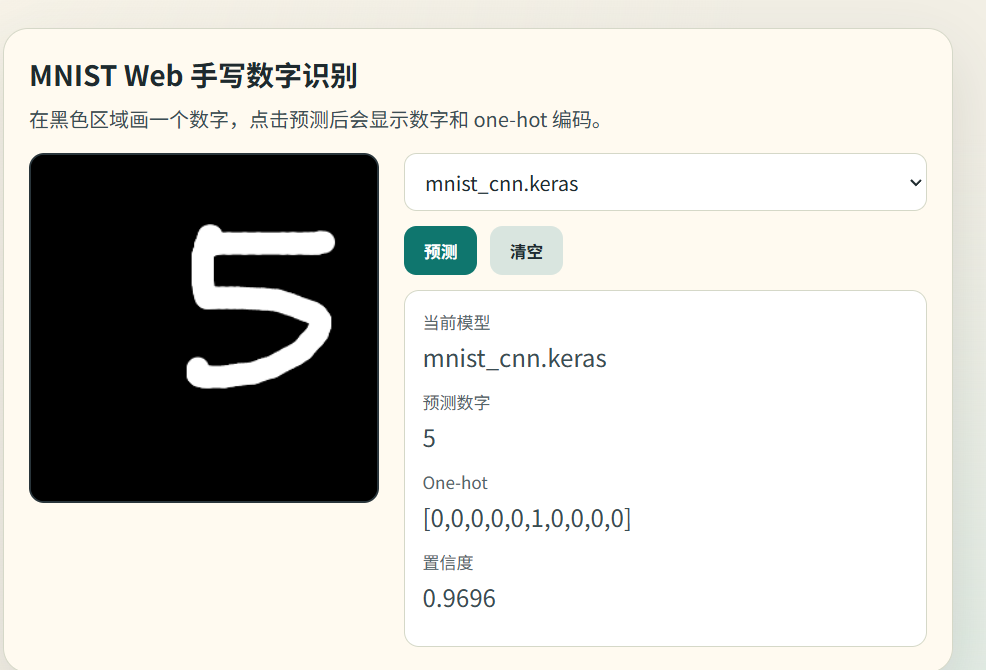Select the mnist_cnn.keras text in results panel
This screenshot has height=670, width=986.
point(514,359)
